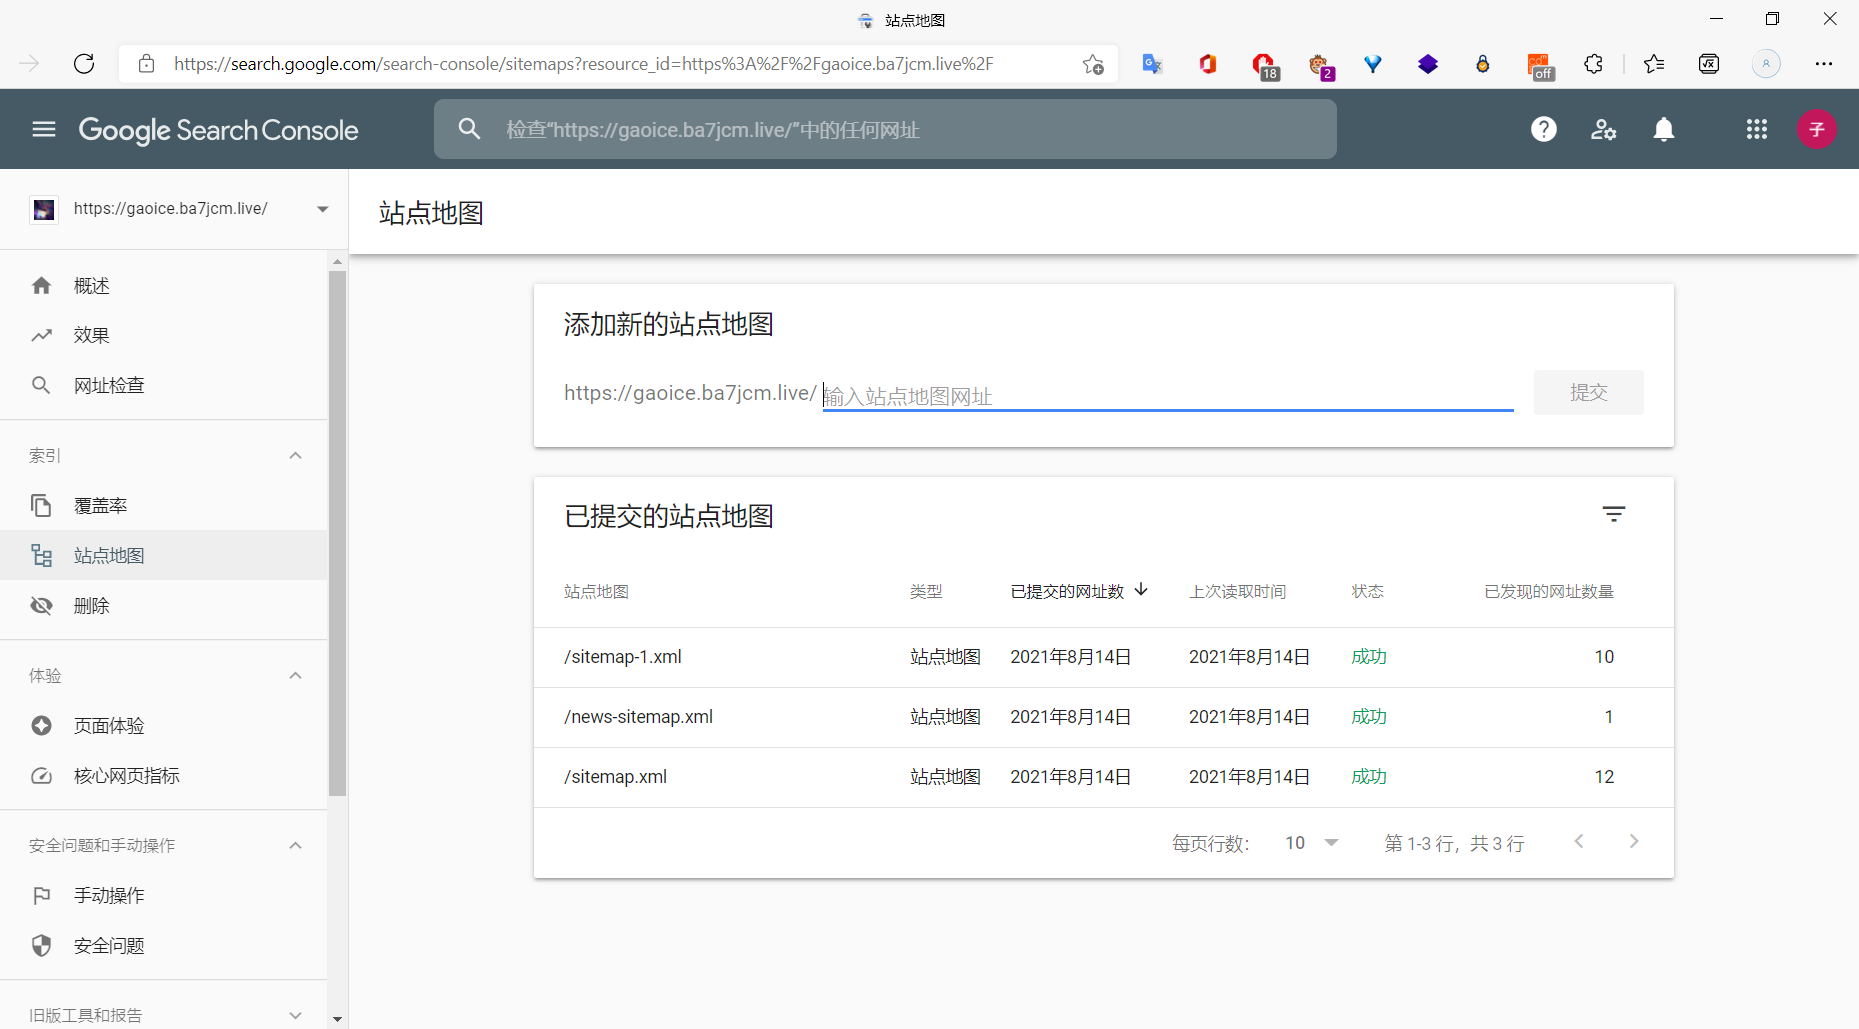This screenshot has width=1859, height=1029.
Task: Open the ad blocker extension with 18 badge
Action: pos(1265,66)
